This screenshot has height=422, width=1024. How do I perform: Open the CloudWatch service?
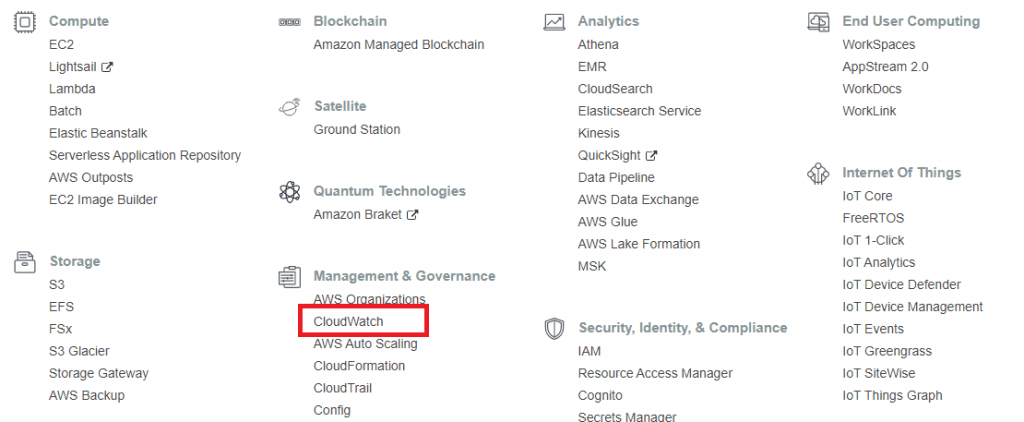coord(348,322)
